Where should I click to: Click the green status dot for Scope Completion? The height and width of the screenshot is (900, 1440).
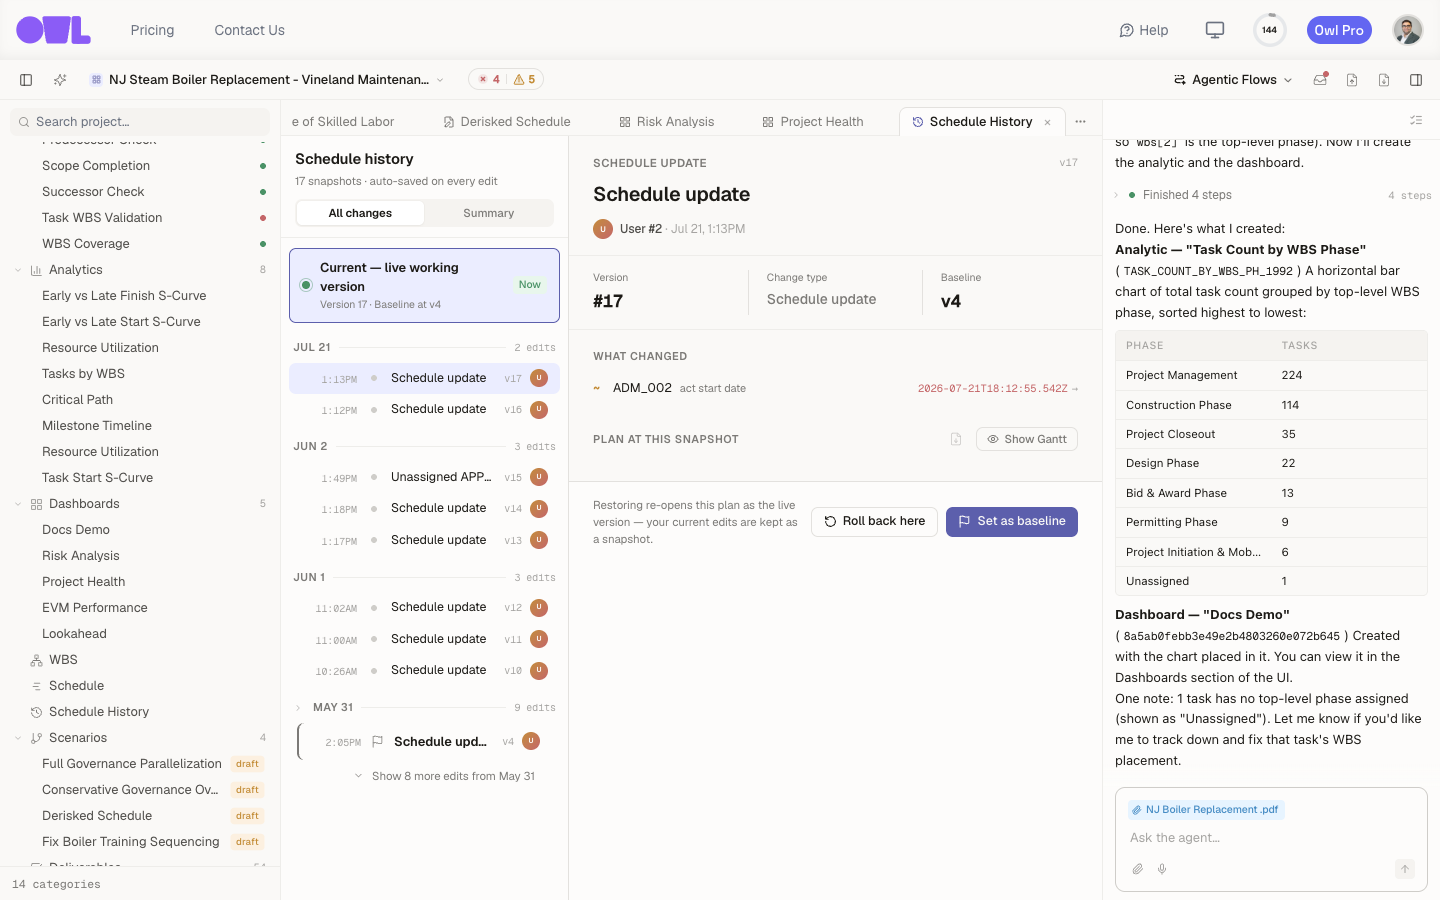(263, 166)
